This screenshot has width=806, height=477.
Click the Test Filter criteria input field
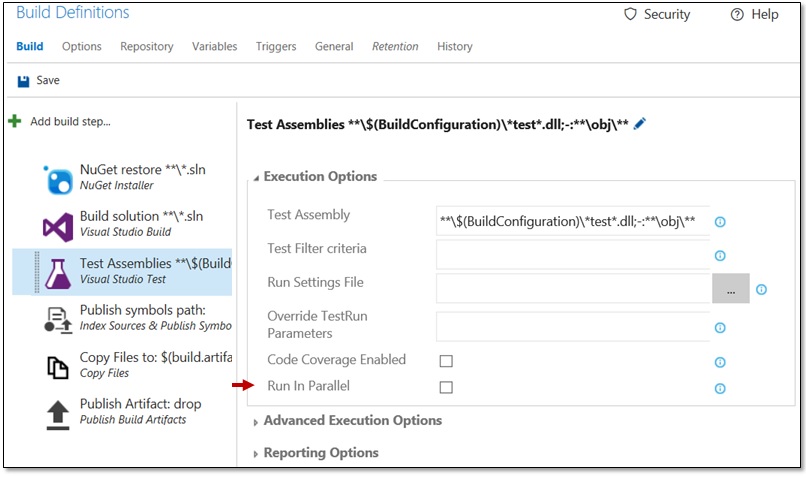click(x=572, y=255)
